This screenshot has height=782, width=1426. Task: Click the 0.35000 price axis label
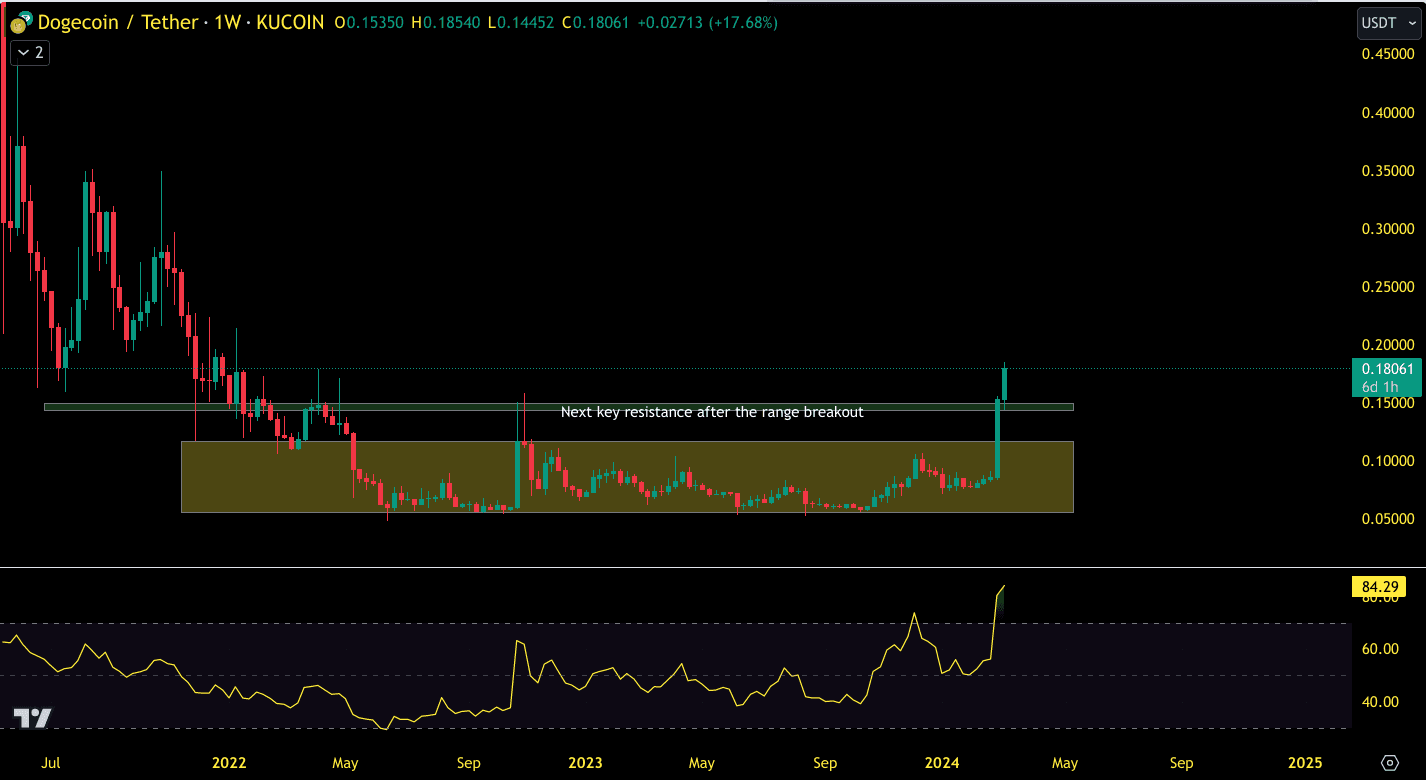pos(1388,170)
